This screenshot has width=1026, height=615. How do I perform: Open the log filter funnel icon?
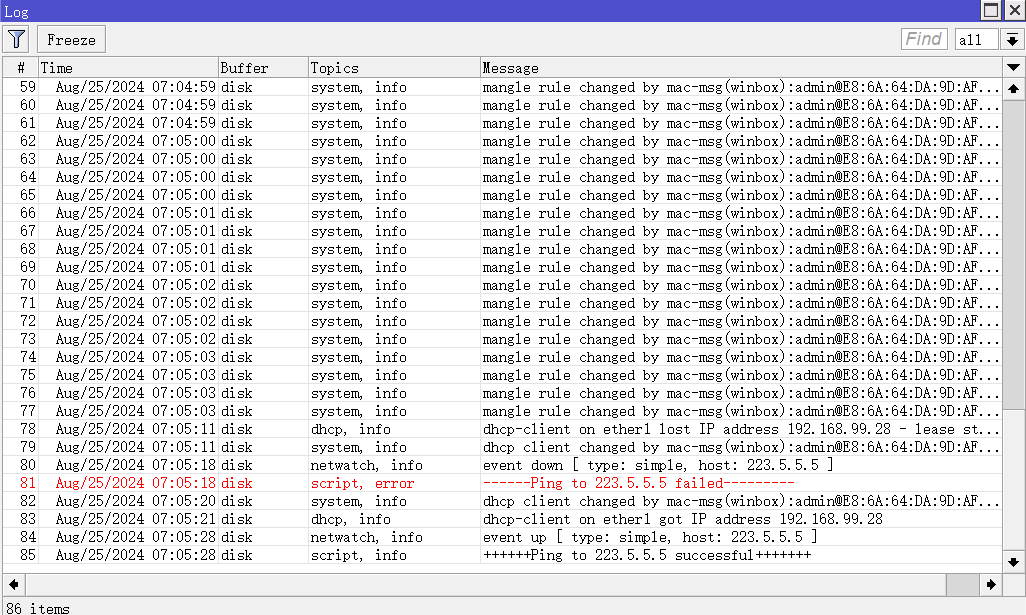[16, 39]
